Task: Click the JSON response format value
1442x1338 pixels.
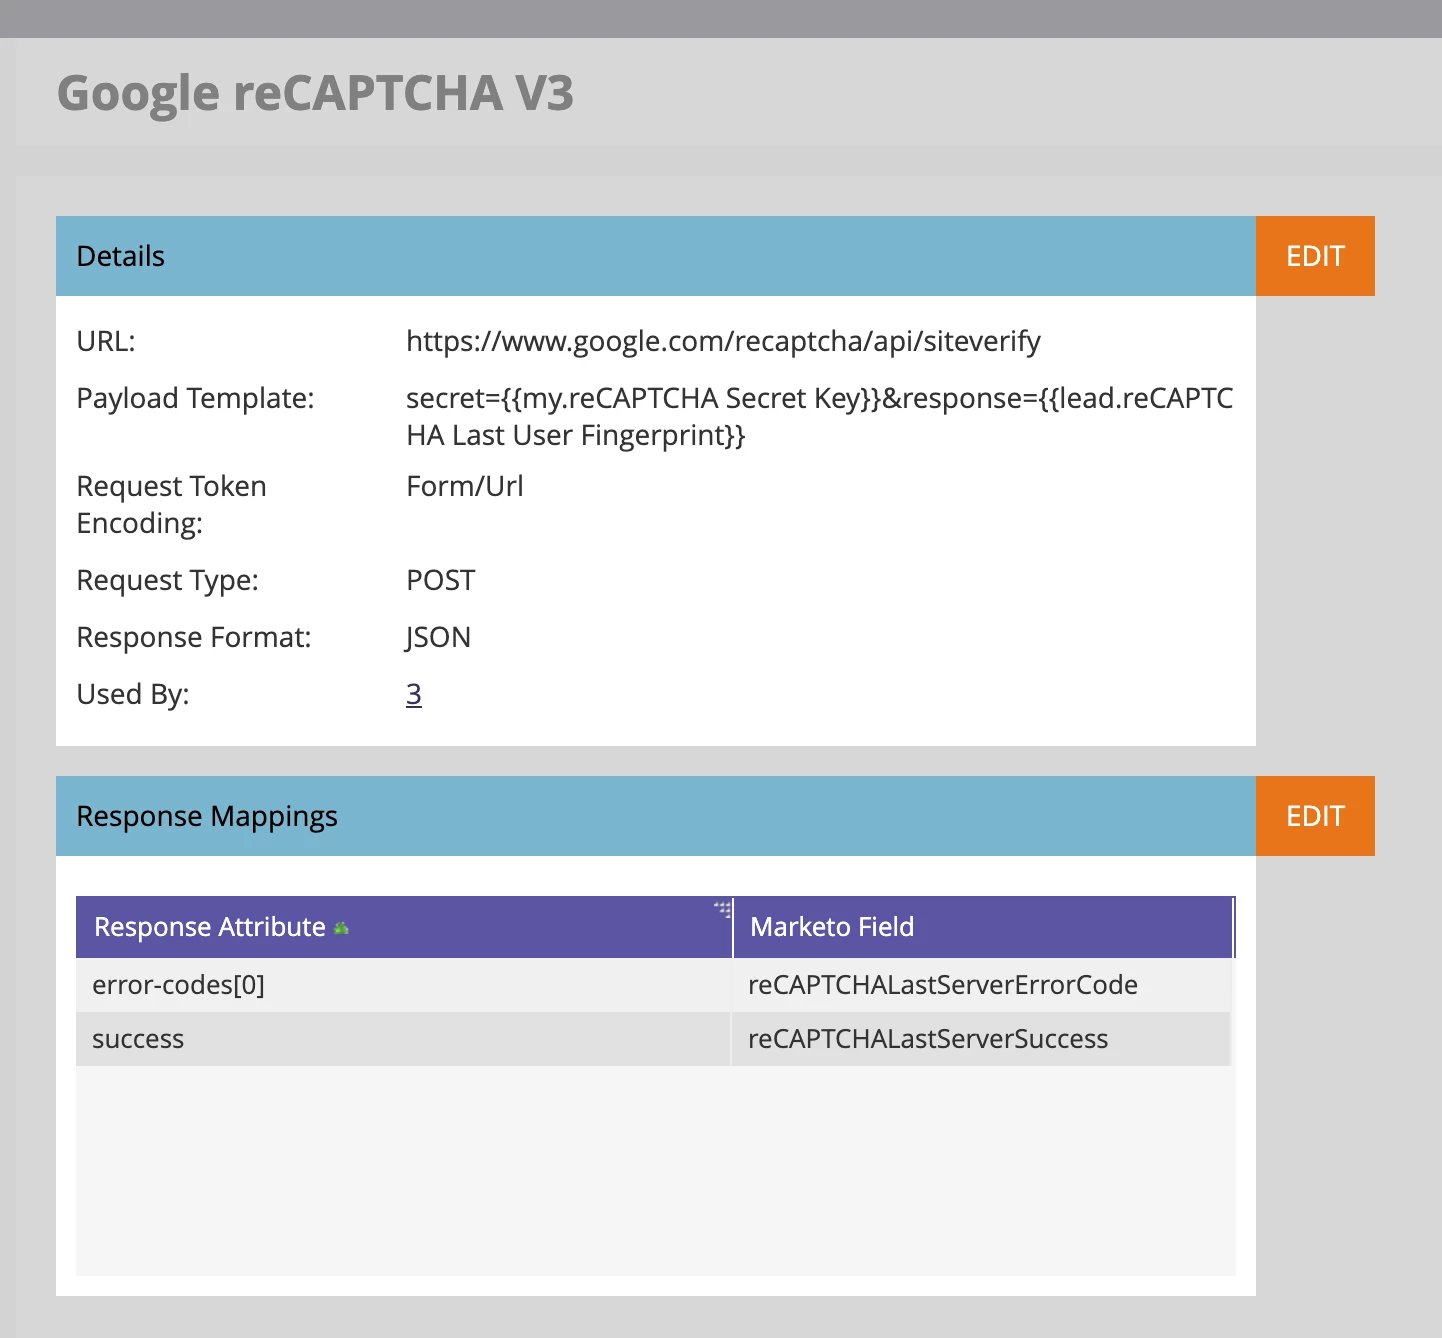Action: 438,637
